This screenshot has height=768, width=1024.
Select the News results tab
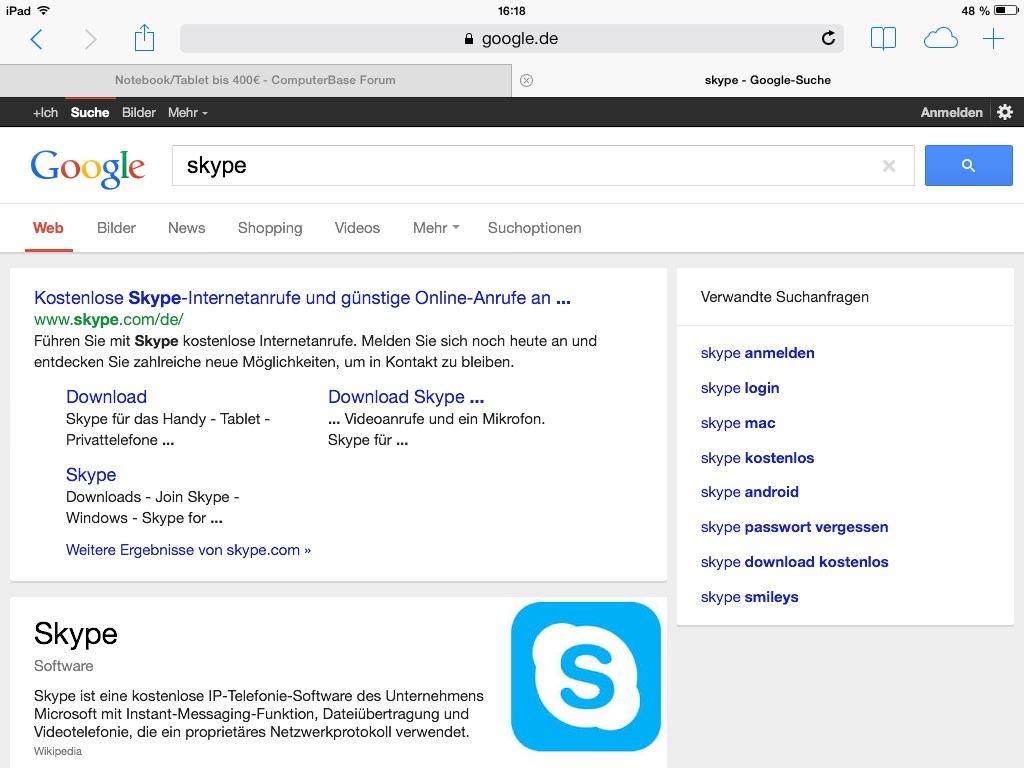[186, 228]
